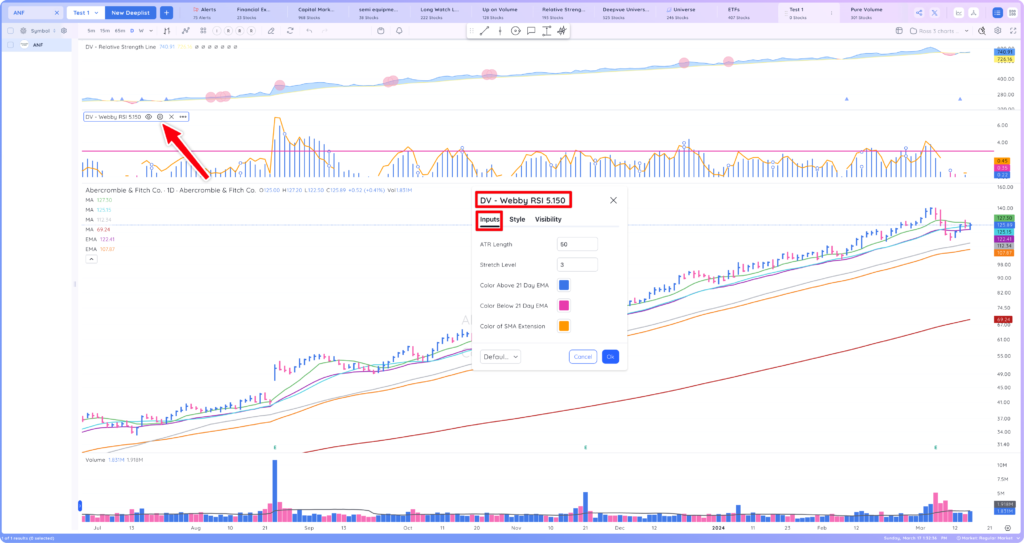Collapse the moving averages legend chevron
The image size is (1024, 543).
[x=91, y=259]
